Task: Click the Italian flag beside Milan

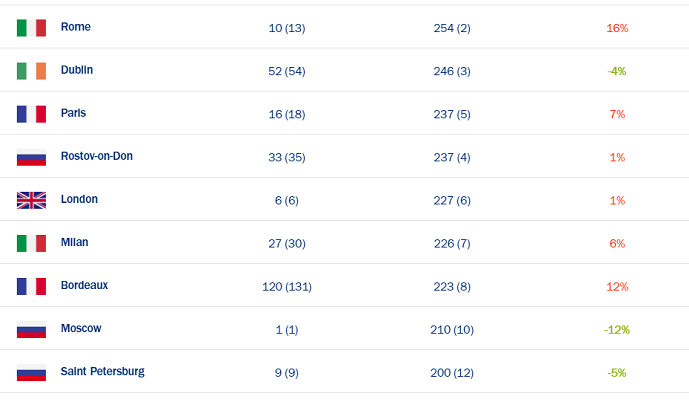Action: pos(31,243)
